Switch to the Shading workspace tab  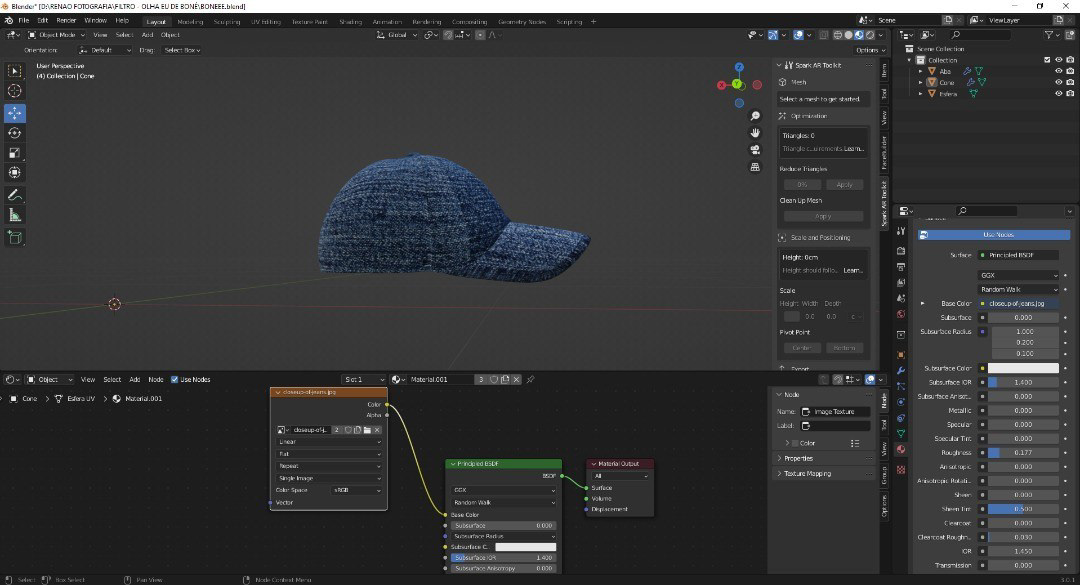(x=350, y=21)
